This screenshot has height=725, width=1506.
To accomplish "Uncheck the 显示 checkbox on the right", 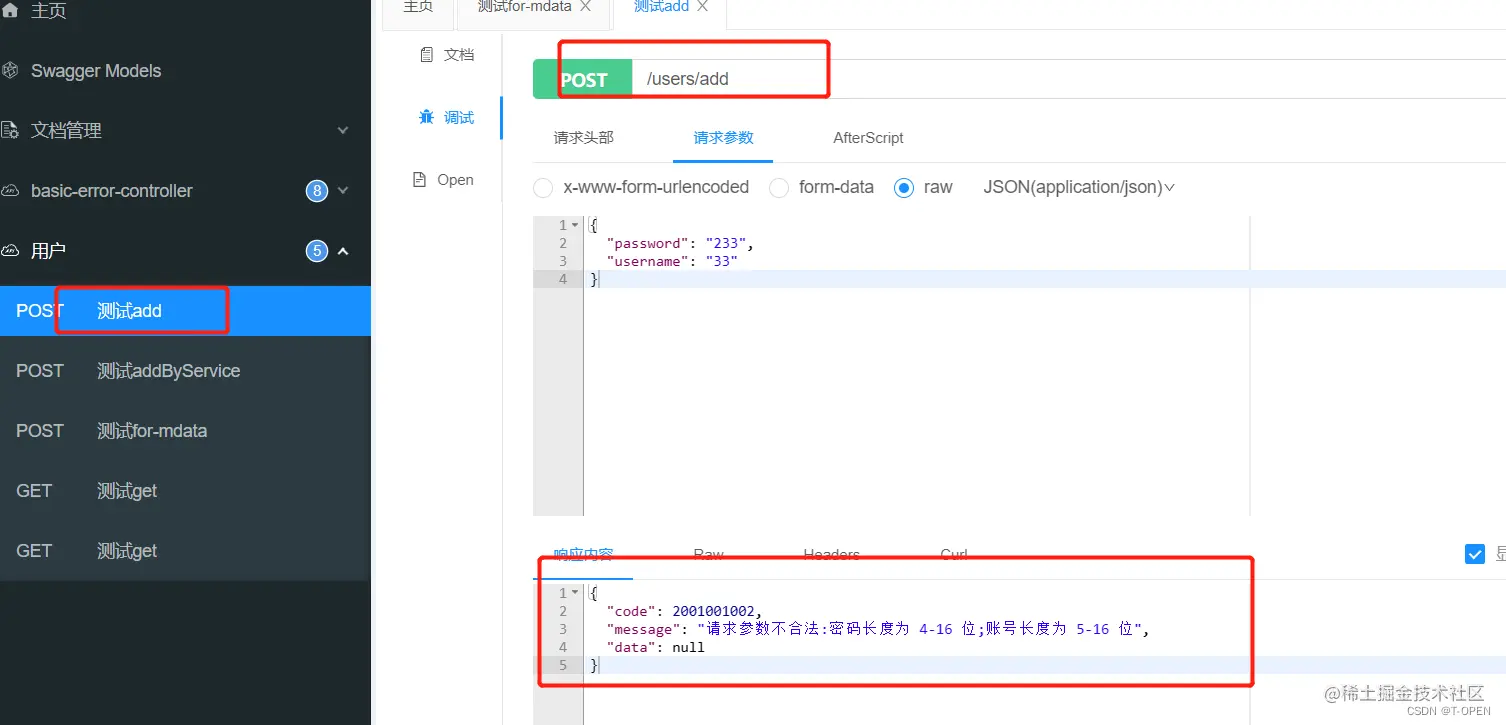I will (x=1475, y=553).
